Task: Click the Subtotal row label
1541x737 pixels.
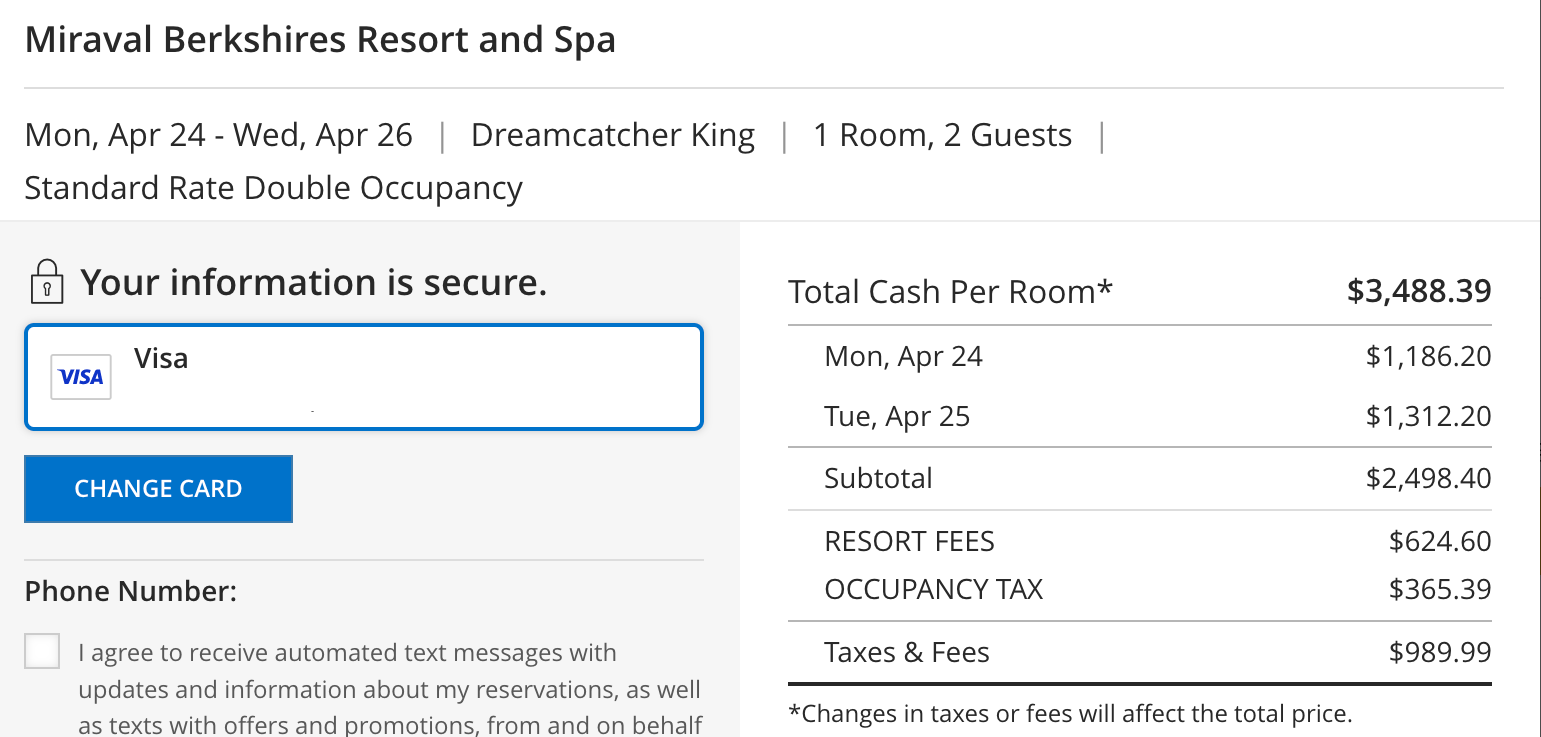Action: [x=878, y=478]
